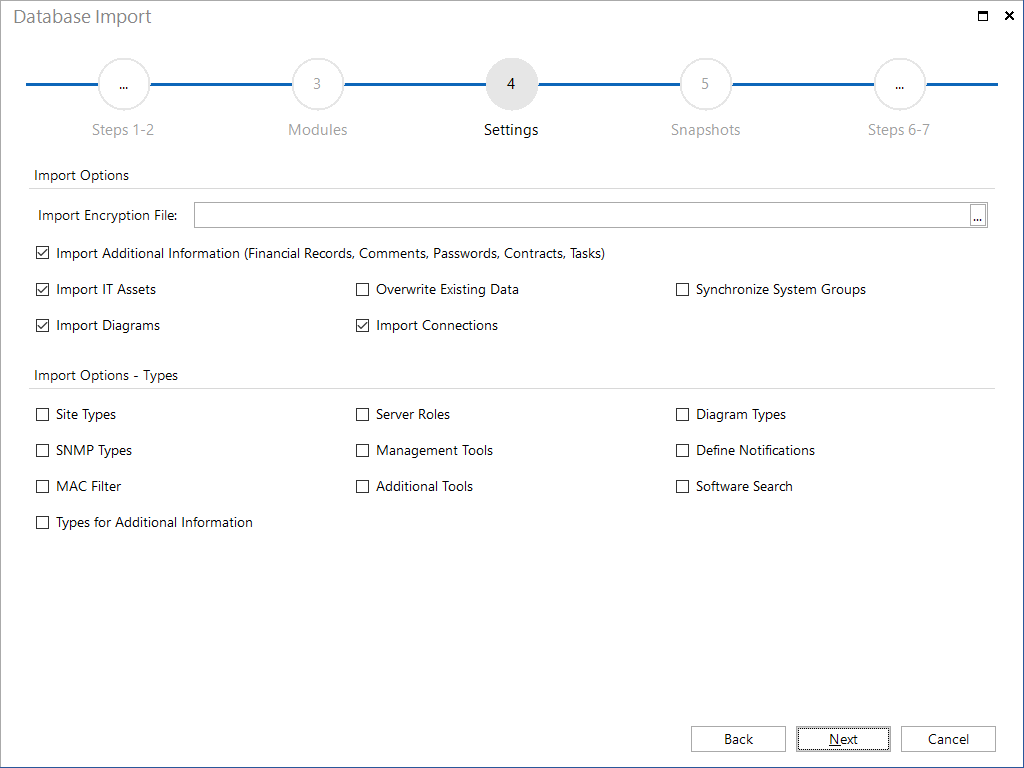The height and width of the screenshot is (768, 1024).
Task: Jump to step 3 Modules circle
Action: (x=317, y=84)
